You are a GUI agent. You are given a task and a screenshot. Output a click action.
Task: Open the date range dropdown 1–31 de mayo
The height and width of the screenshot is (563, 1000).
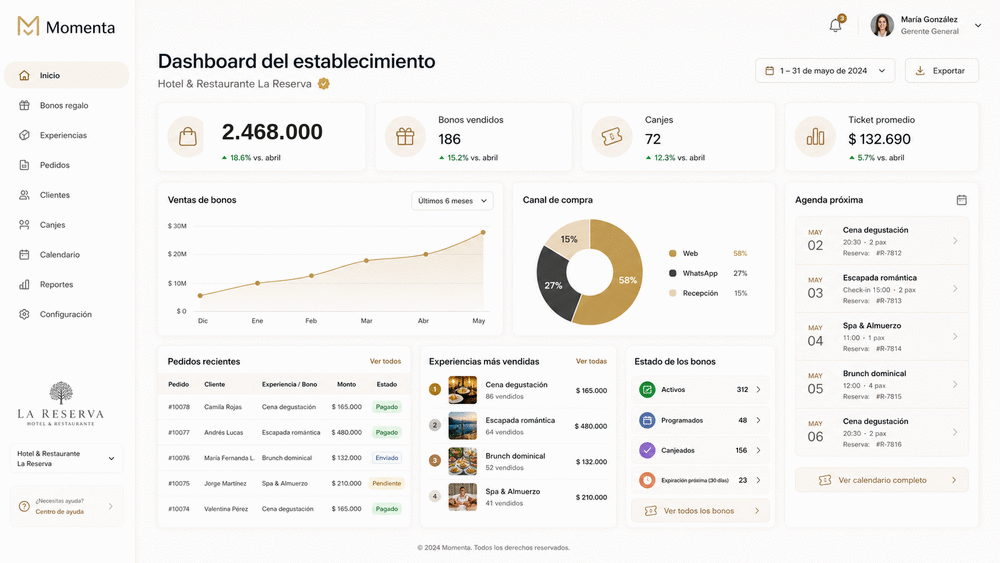click(x=825, y=71)
